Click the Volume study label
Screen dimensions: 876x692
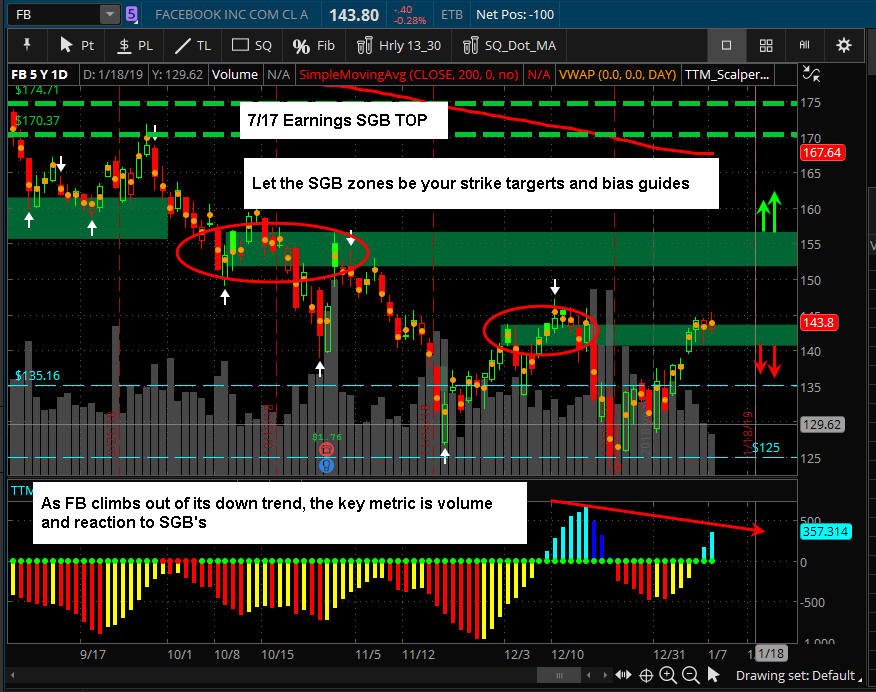(x=235, y=74)
